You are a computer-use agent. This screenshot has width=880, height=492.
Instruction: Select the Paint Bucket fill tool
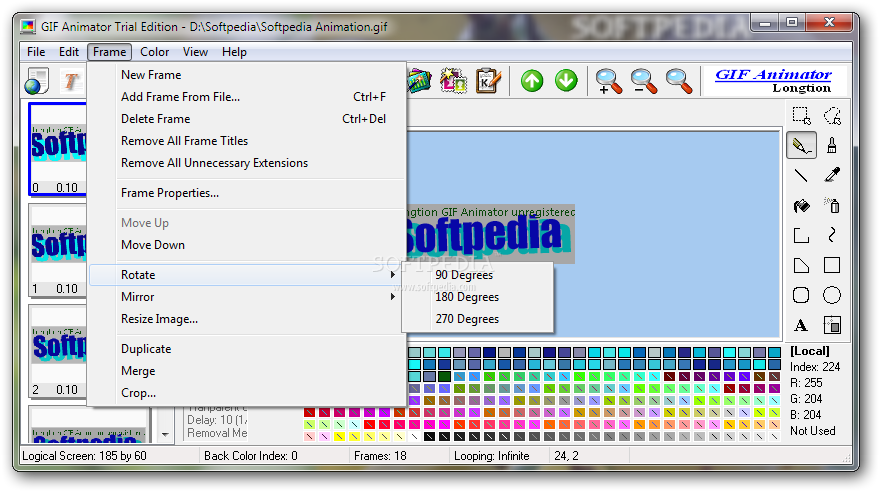tap(801, 206)
